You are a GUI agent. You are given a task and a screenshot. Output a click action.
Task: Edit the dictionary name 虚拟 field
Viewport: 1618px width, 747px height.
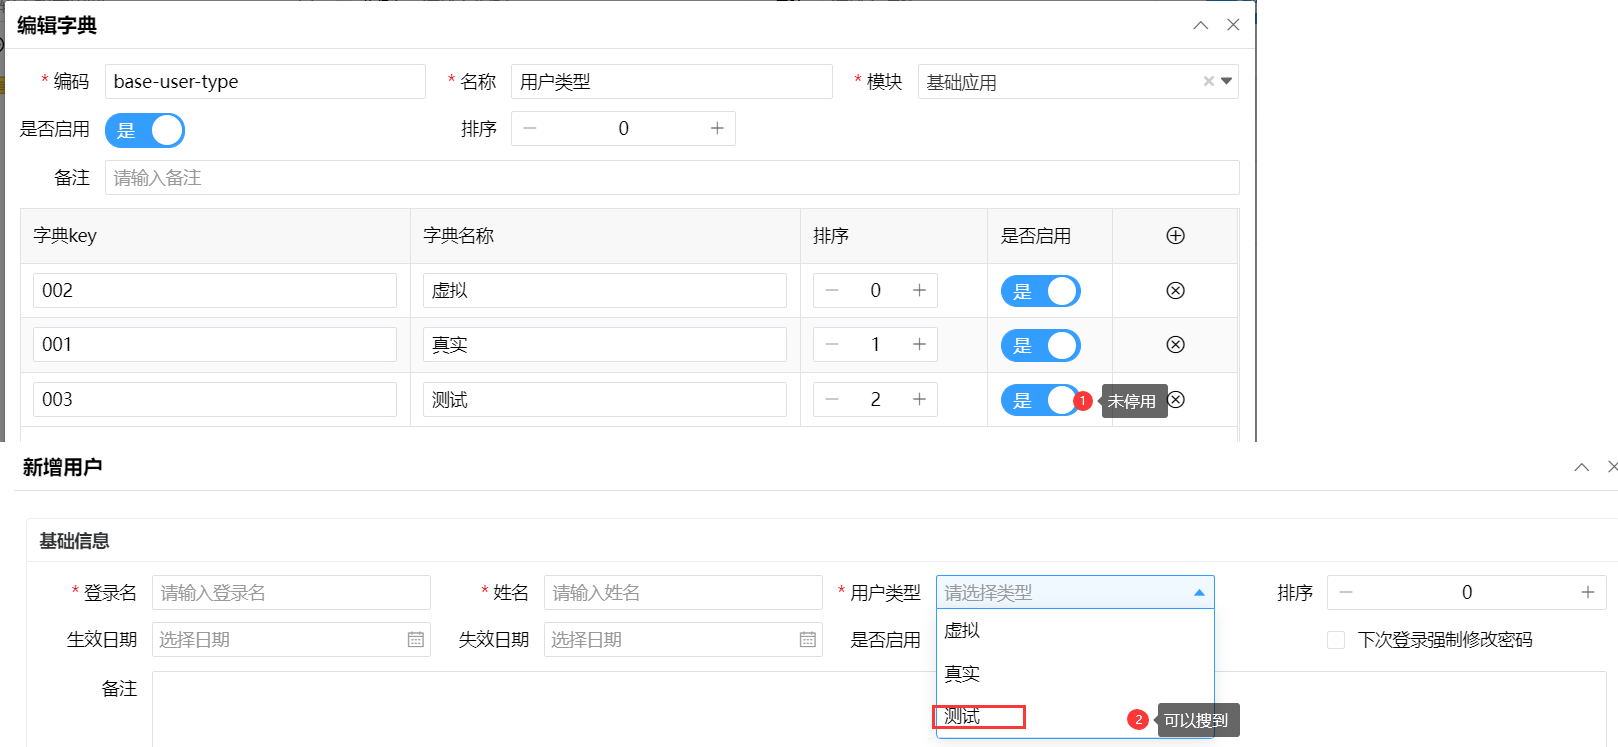605,290
